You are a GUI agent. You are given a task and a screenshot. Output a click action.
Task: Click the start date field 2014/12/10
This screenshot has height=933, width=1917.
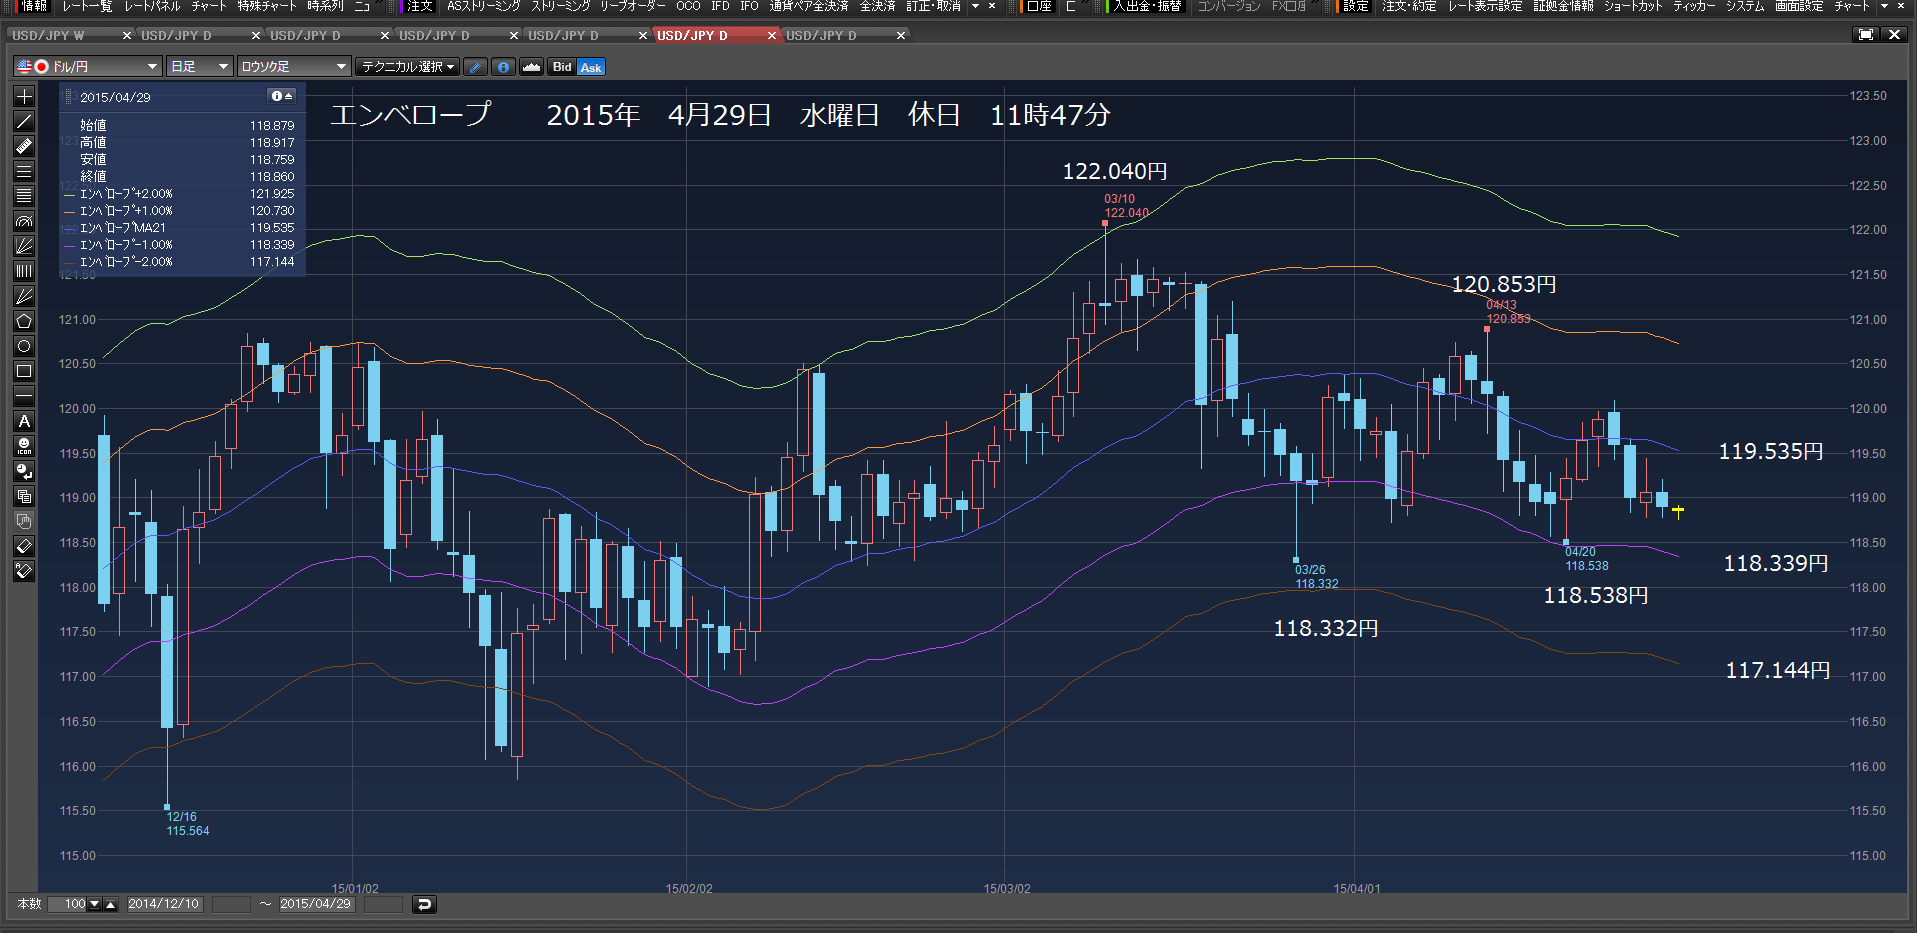coord(164,904)
